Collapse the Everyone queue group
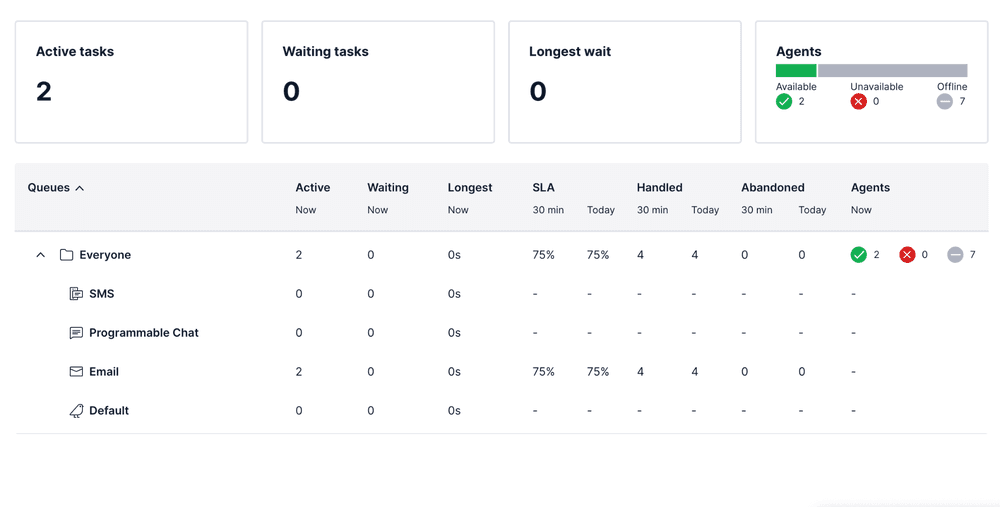The width and height of the screenshot is (1000, 507). tap(41, 255)
